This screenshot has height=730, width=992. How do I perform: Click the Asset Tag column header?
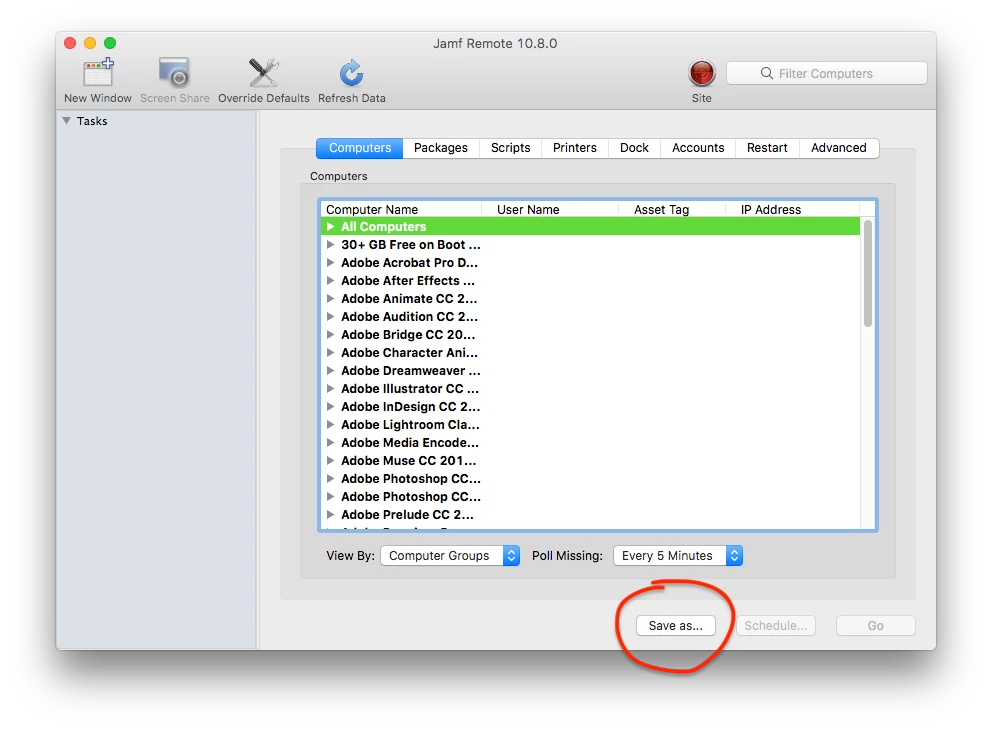672,209
